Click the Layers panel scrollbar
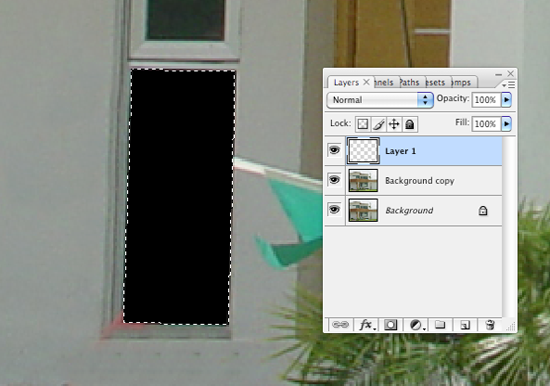This screenshot has height=386, width=550. click(x=508, y=227)
